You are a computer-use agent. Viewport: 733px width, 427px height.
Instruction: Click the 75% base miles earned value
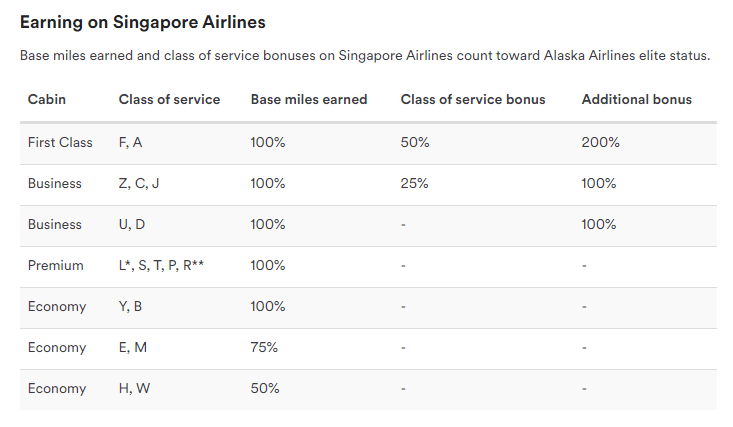[x=264, y=348]
